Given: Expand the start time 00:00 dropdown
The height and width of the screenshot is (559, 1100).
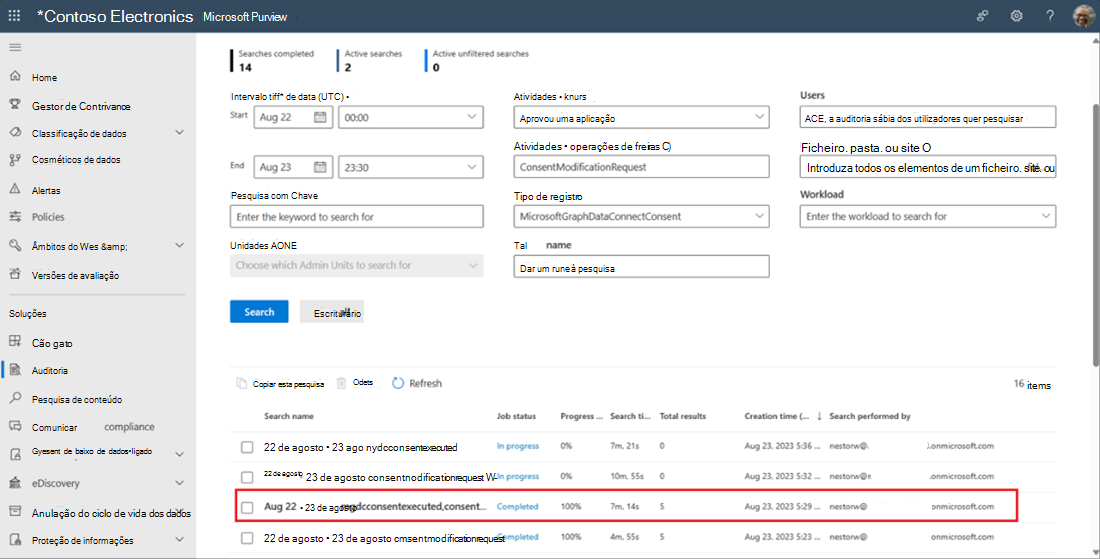Looking at the screenshot, I should [x=411, y=117].
